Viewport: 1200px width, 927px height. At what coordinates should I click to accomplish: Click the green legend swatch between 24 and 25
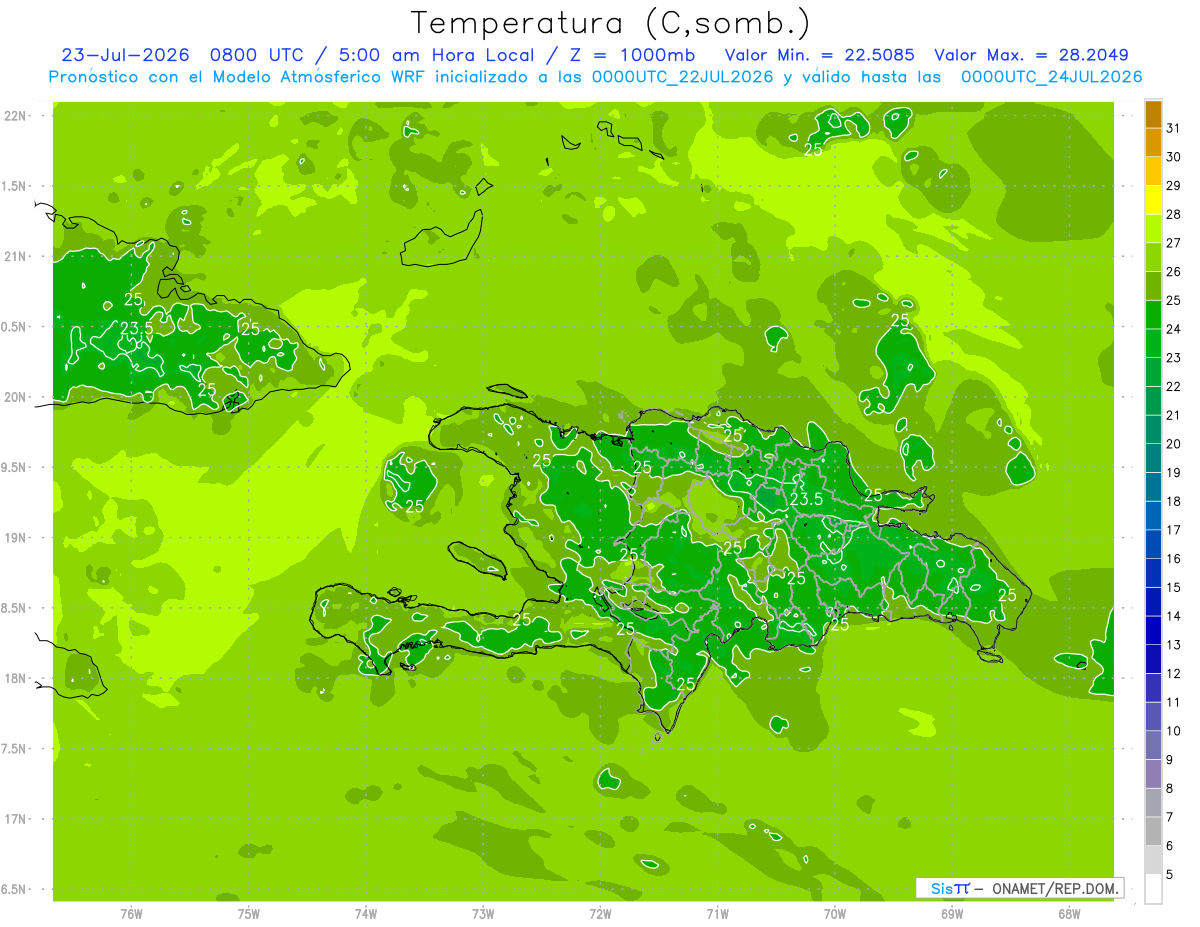pos(1153,315)
